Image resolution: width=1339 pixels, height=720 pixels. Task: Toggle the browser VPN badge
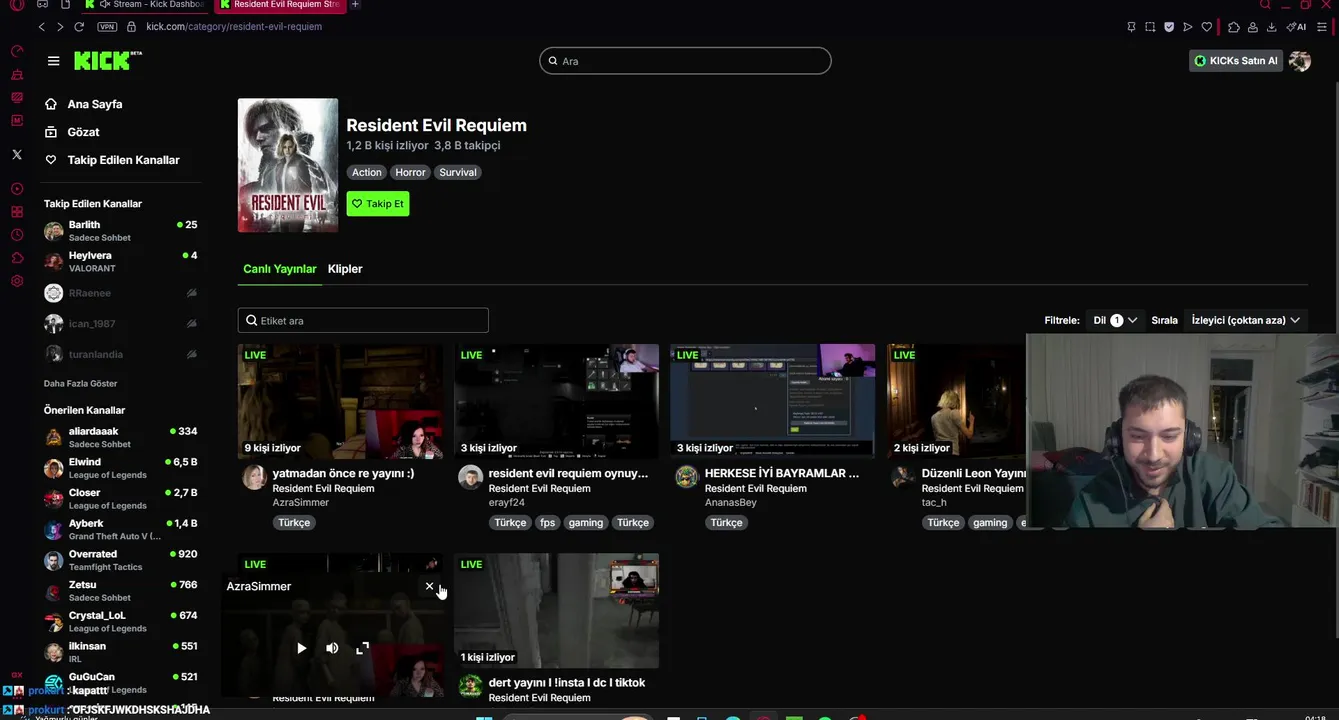point(107,27)
